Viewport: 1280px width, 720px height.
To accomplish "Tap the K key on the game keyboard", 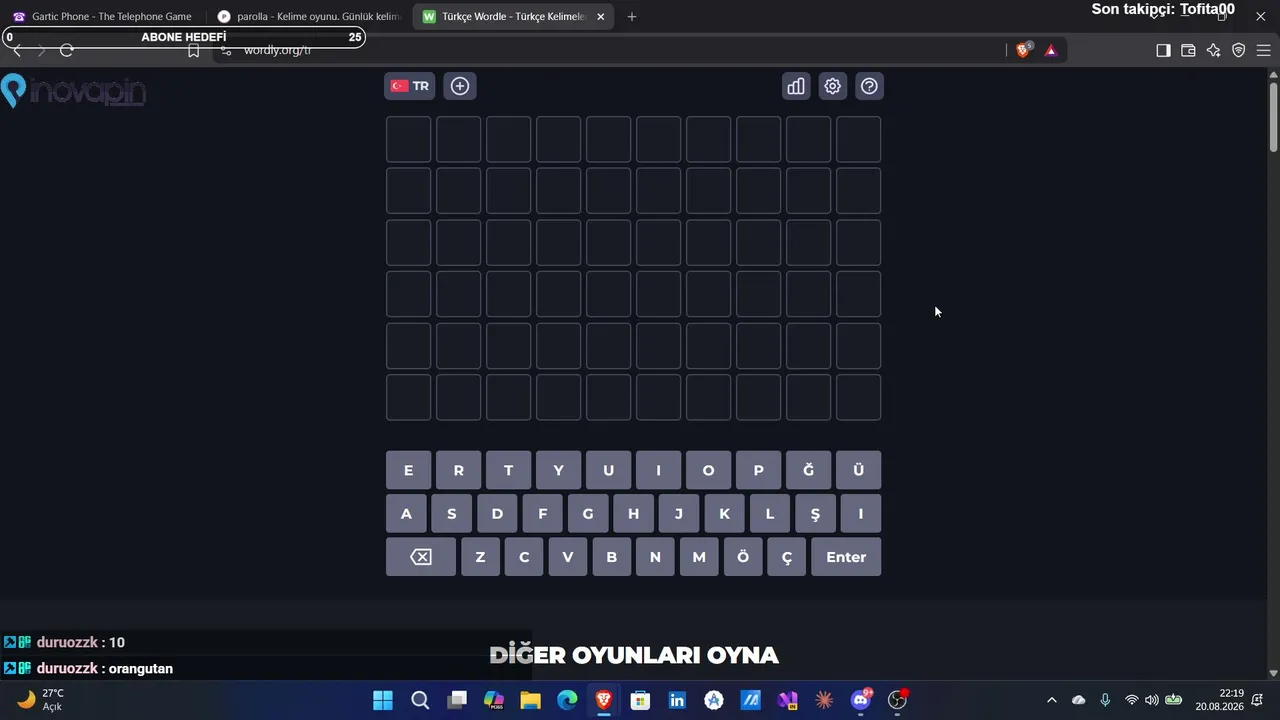I will point(724,514).
